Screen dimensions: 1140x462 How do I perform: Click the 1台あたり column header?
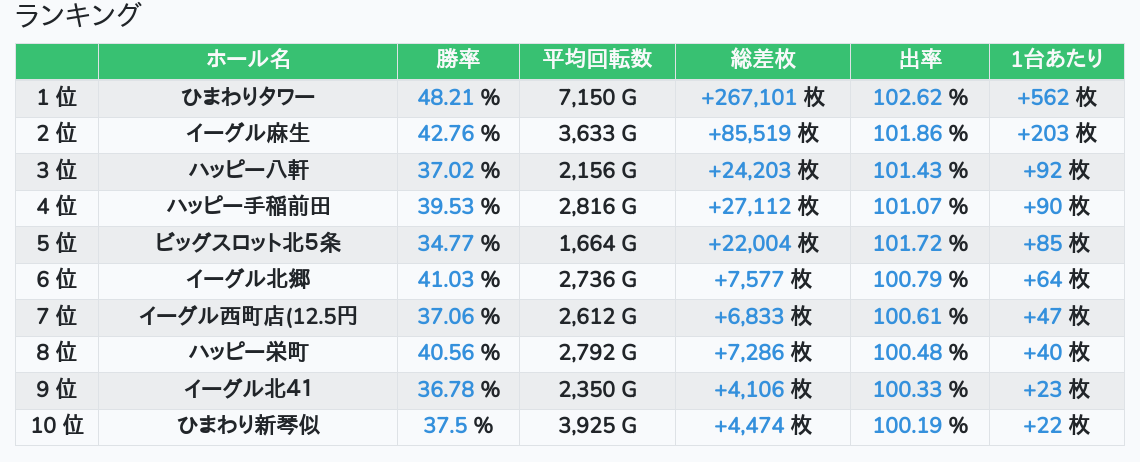1057,59
